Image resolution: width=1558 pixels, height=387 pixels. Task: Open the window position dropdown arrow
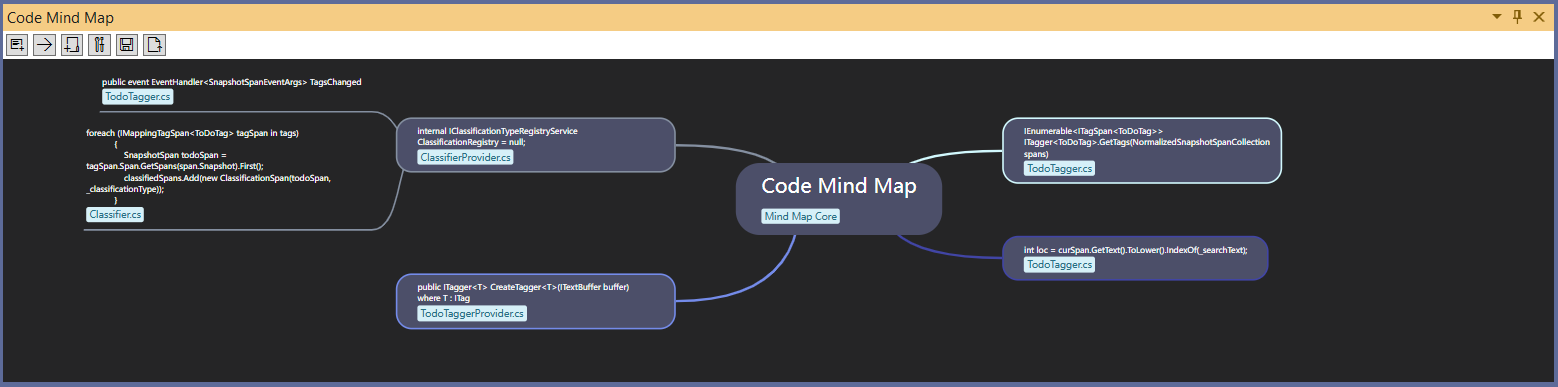(1497, 17)
